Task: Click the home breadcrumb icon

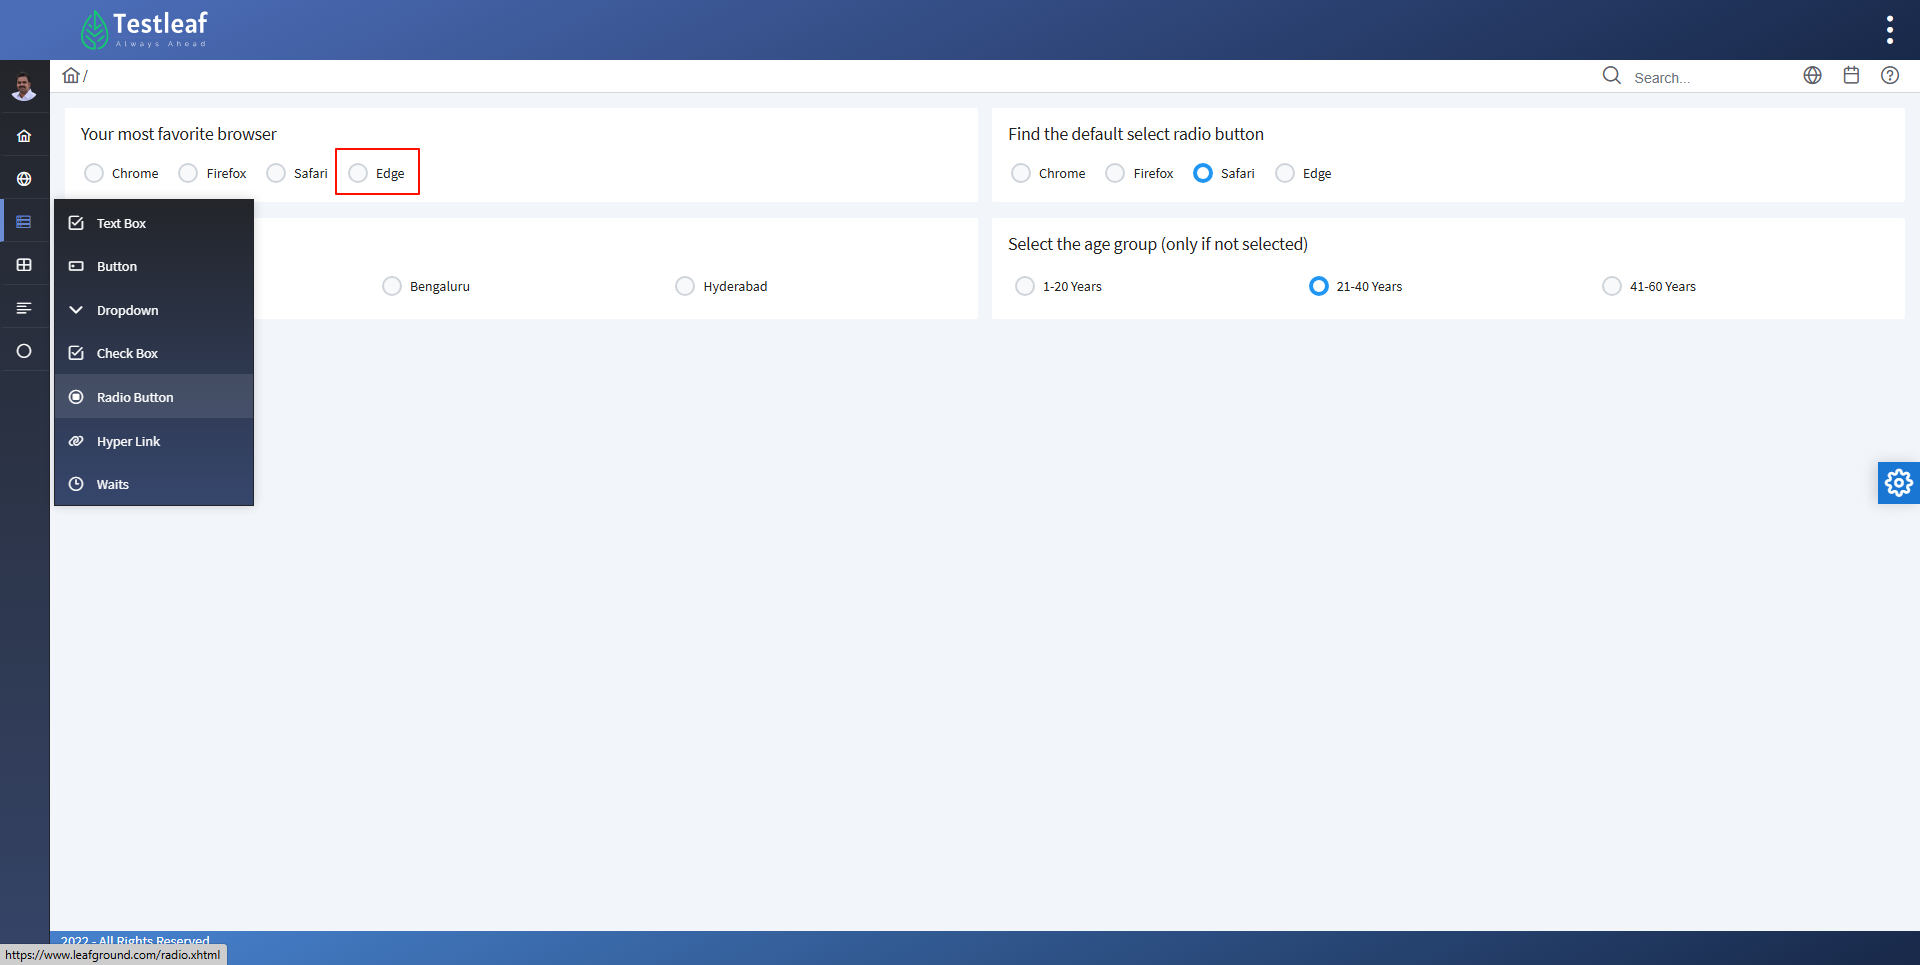Action: pyautogui.click(x=71, y=75)
